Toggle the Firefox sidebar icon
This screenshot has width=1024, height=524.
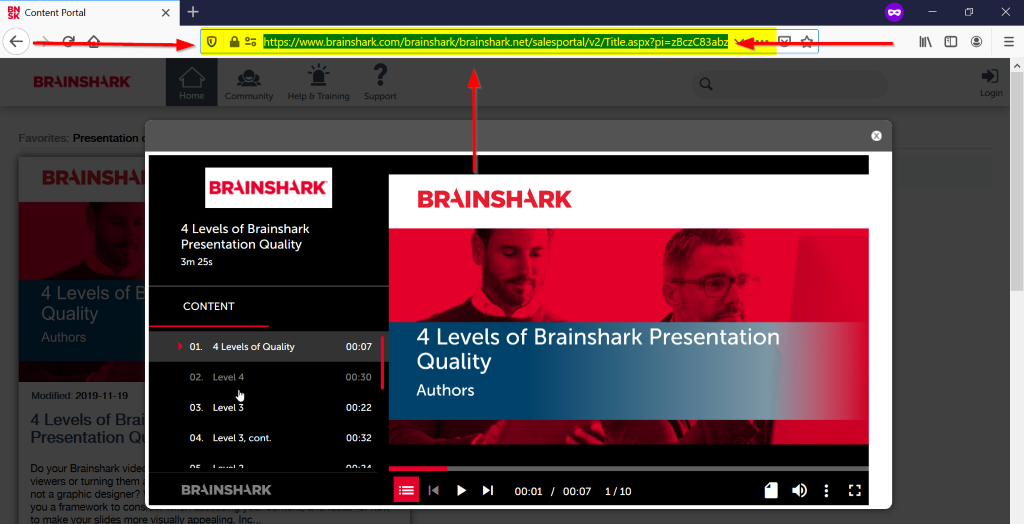click(x=951, y=42)
